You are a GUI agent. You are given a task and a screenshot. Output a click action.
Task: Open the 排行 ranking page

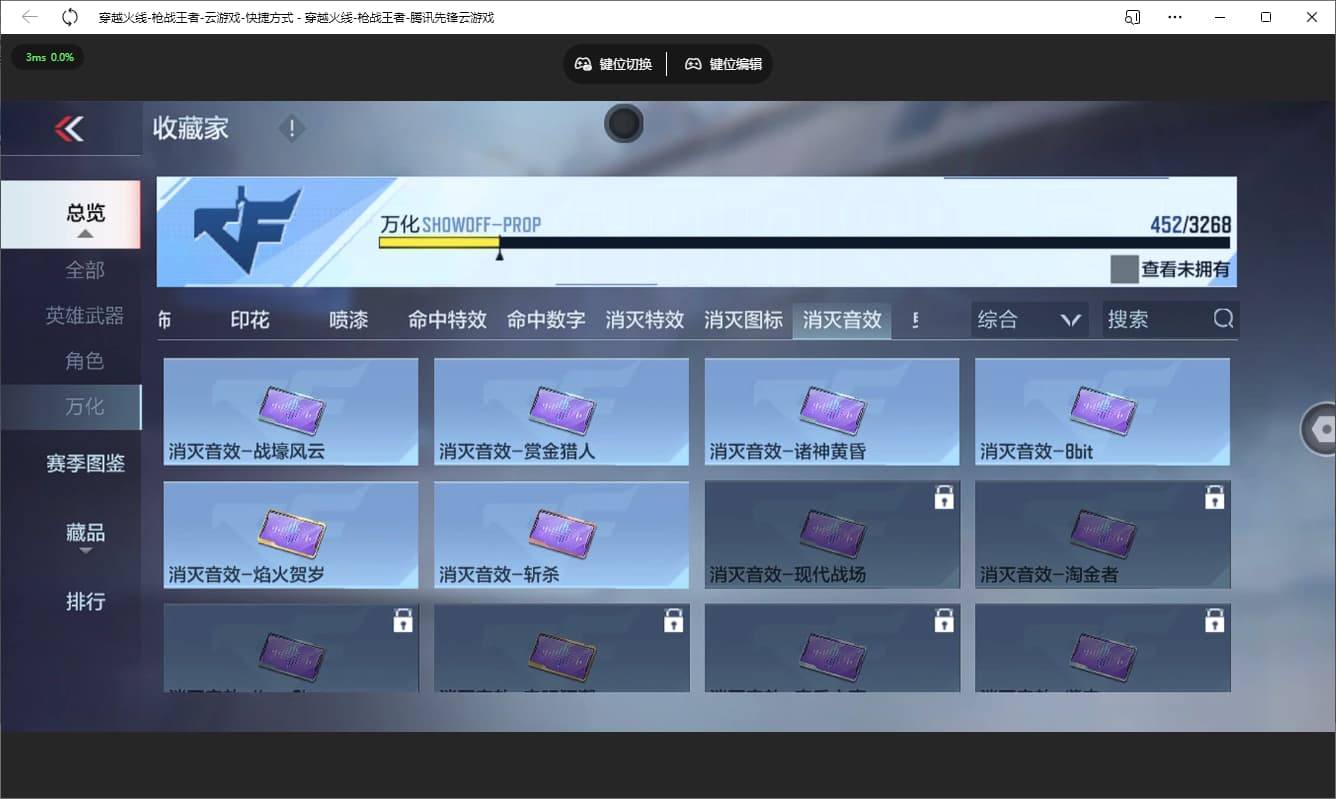point(86,601)
